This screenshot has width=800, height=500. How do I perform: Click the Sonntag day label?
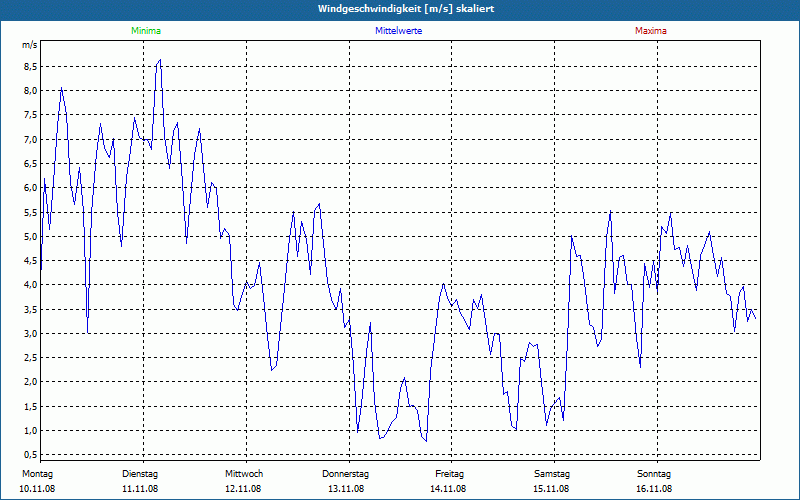click(x=654, y=474)
